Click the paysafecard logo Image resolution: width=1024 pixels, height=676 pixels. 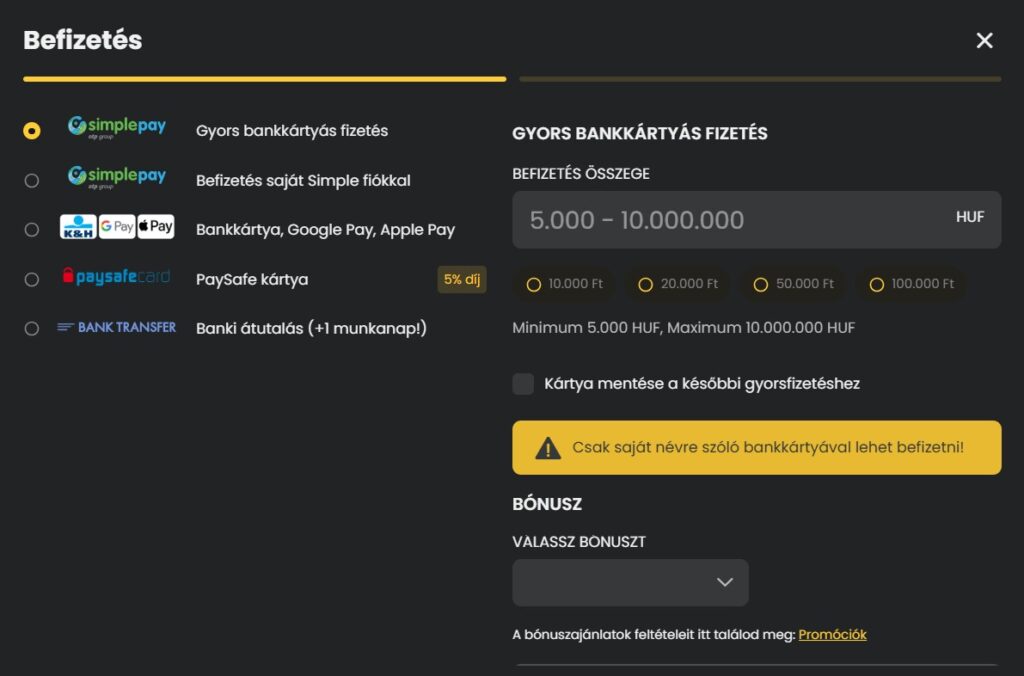coord(116,277)
